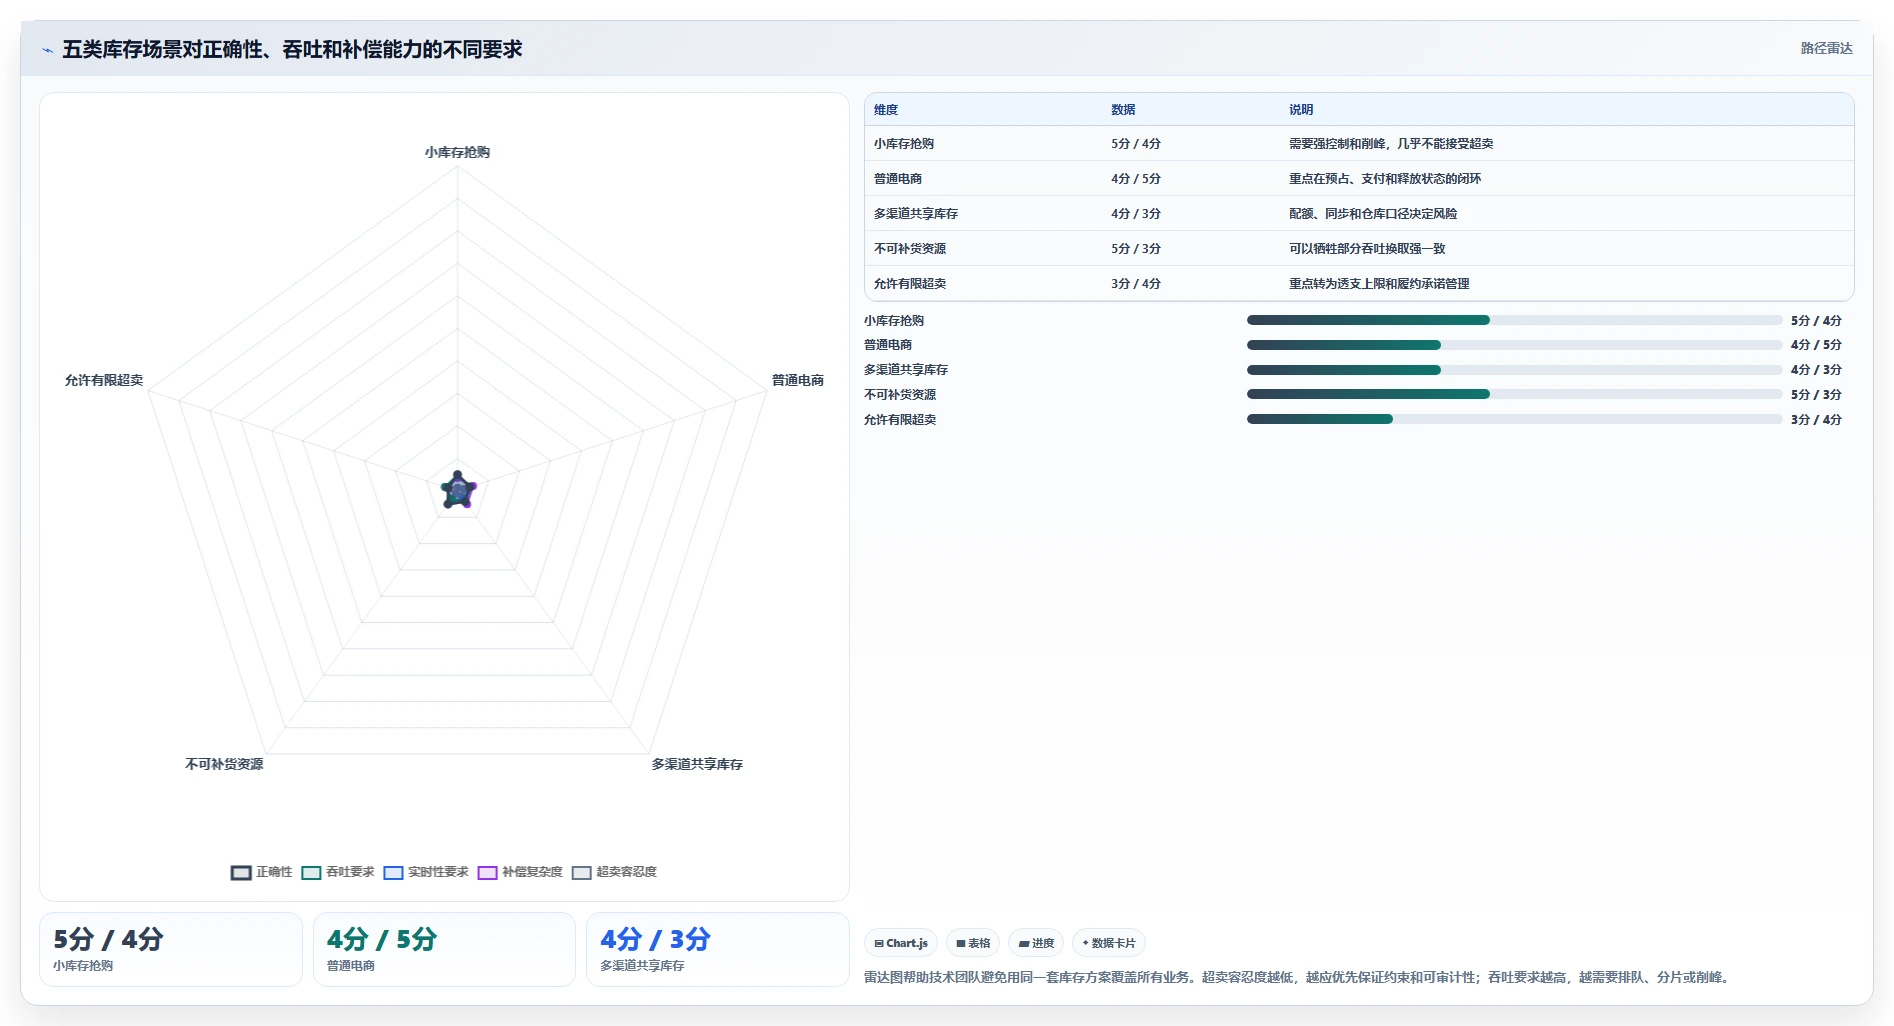1894x1026 pixels.
Task: Click the radar axis label 多渠道共享库存
Action: pyautogui.click(x=697, y=764)
